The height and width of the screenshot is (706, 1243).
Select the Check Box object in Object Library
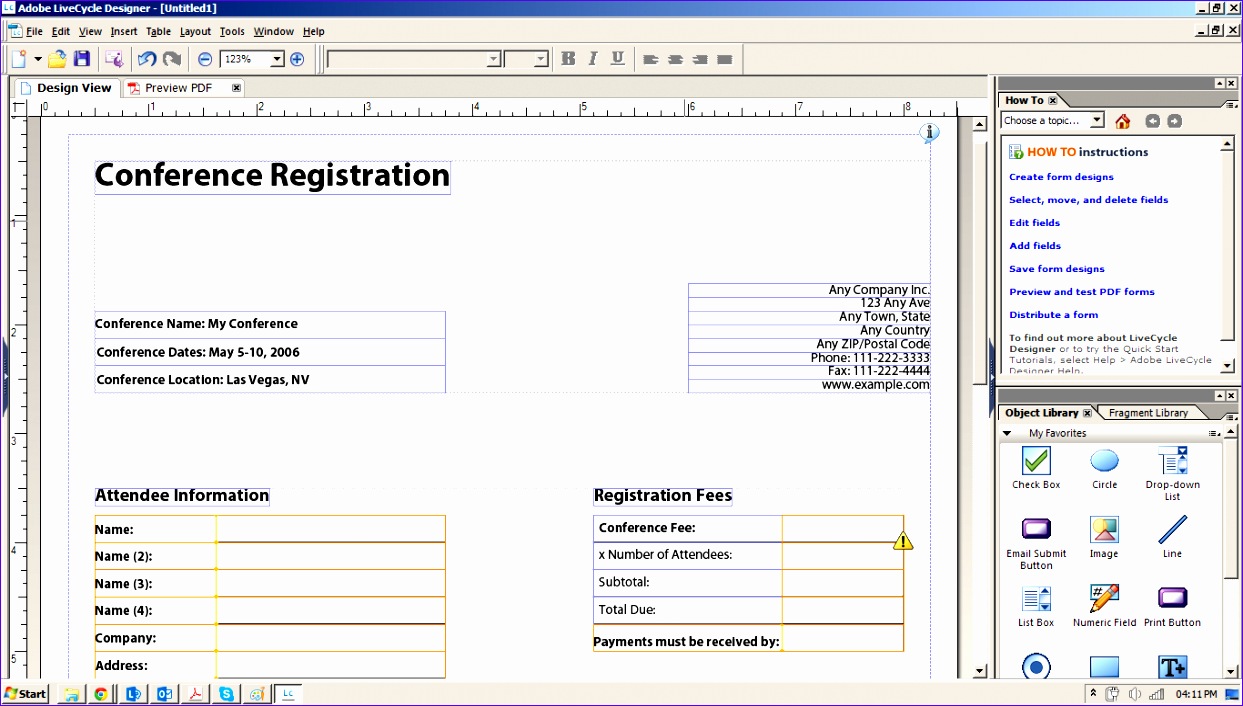click(x=1035, y=463)
